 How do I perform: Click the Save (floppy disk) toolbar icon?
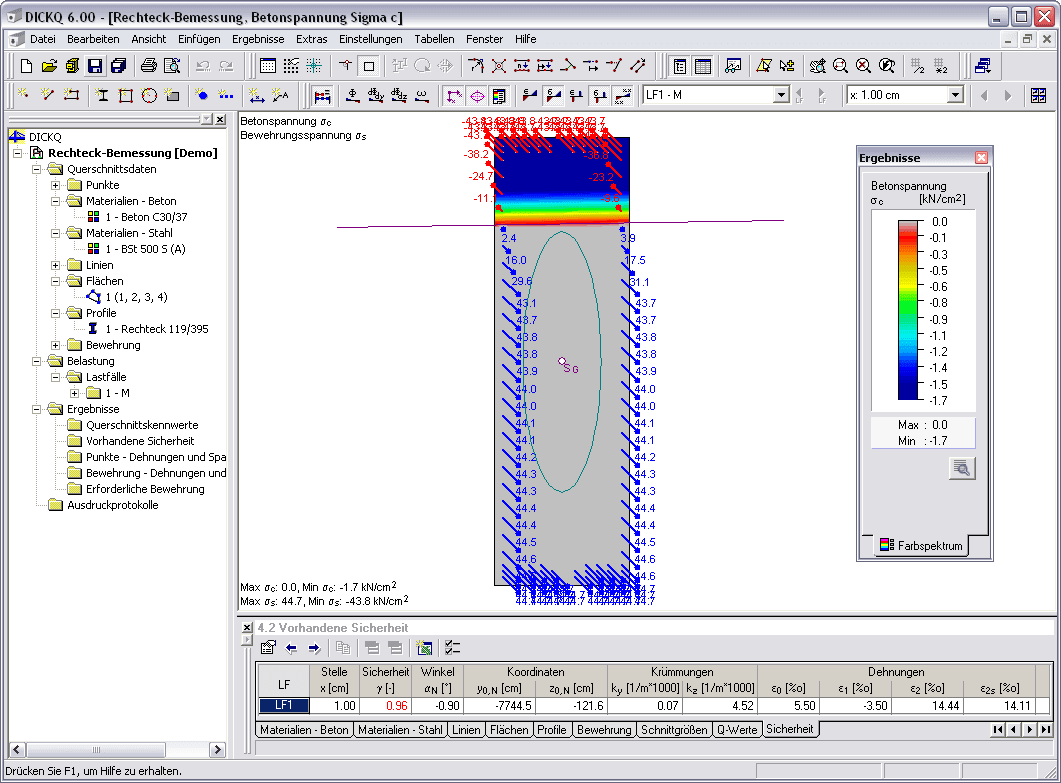tap(94, 66)
